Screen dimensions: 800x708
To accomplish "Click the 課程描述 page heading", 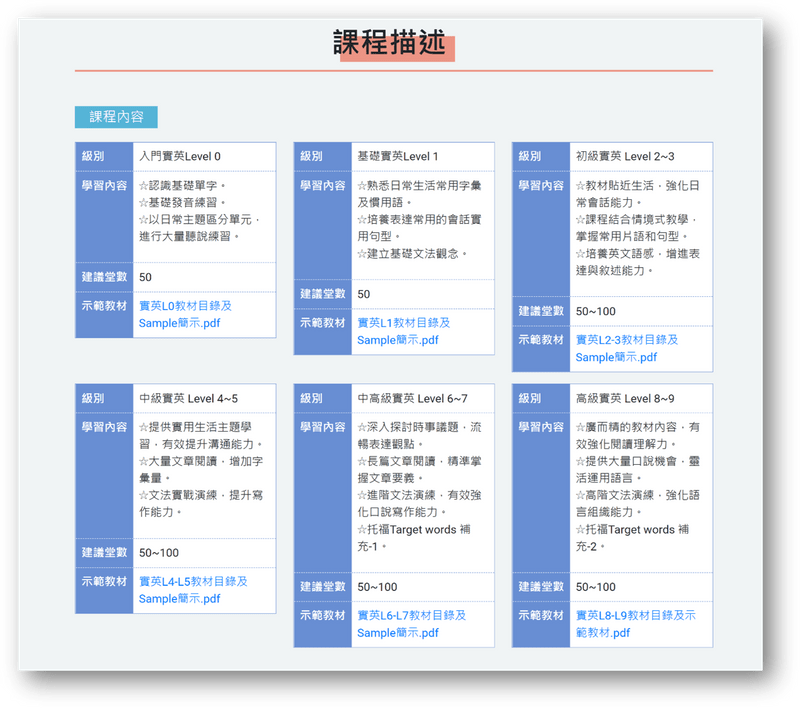I will point(394,44).
